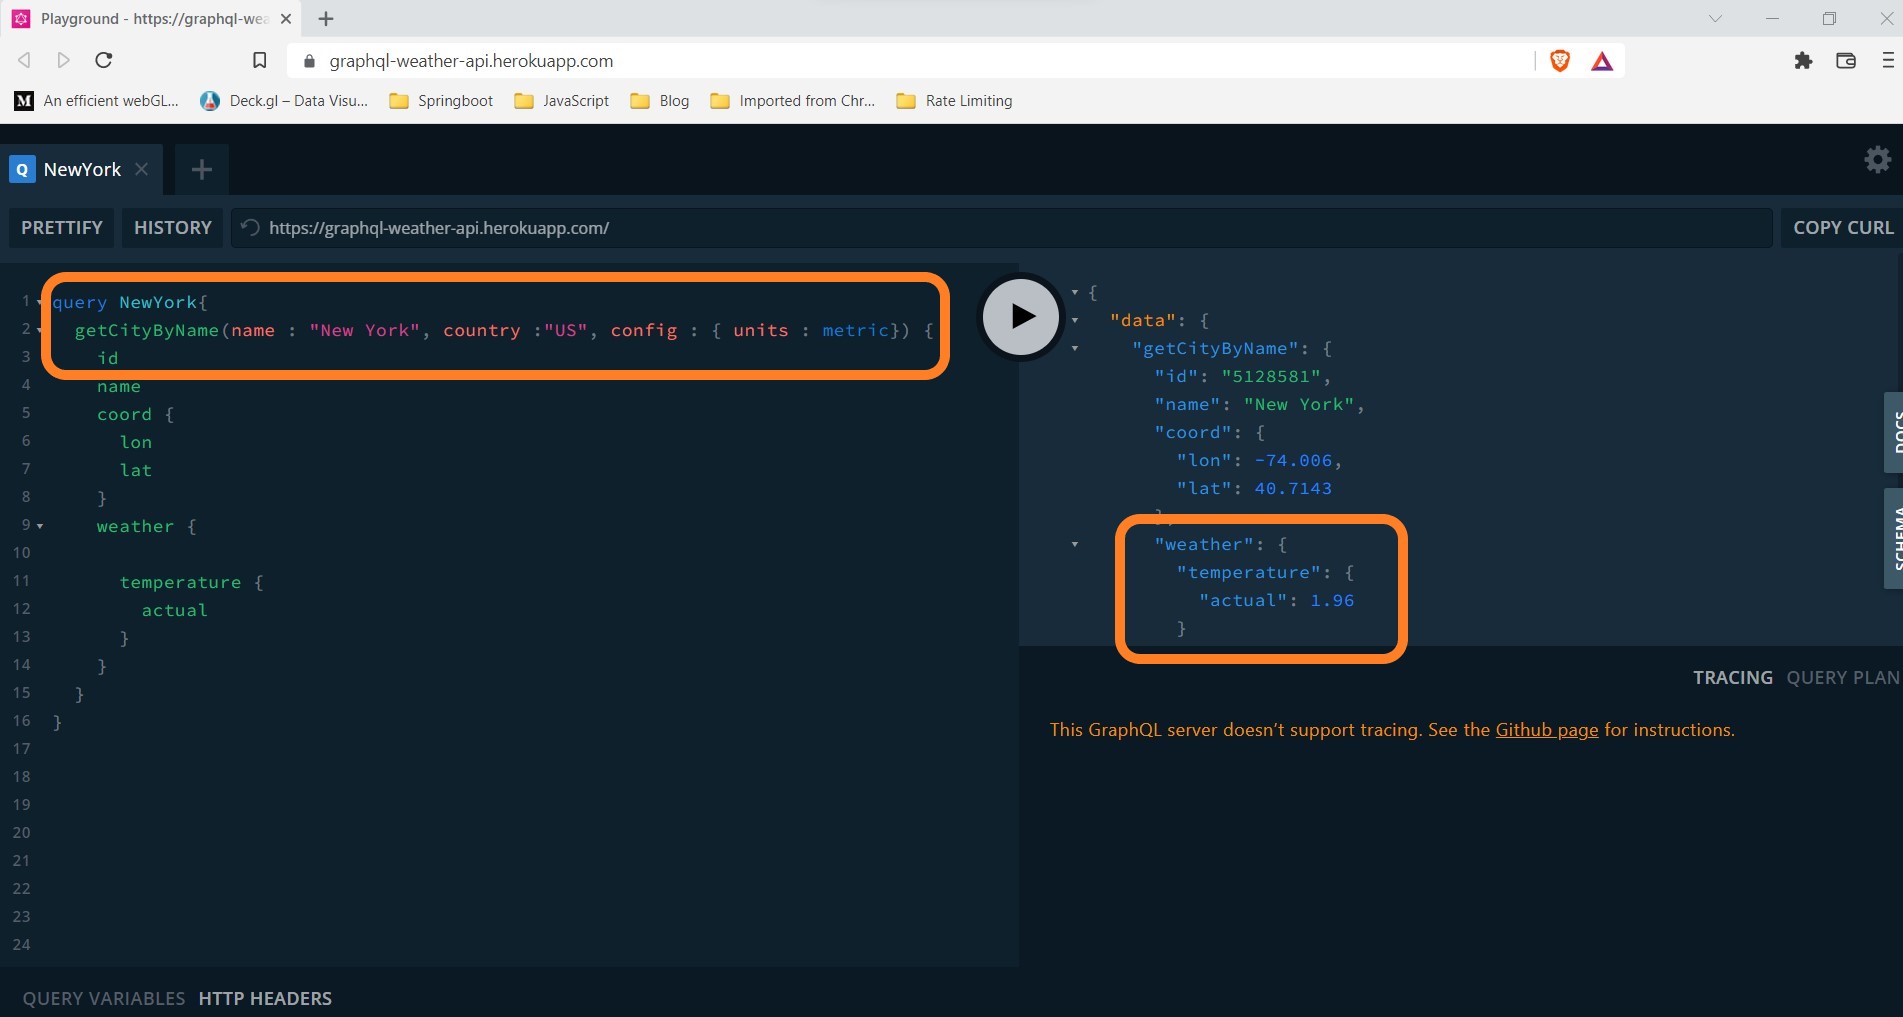Open "An efficient webGL..." bookmark
The height and width of the screenshot is (1017, 1903).
(x=97, y=101)
